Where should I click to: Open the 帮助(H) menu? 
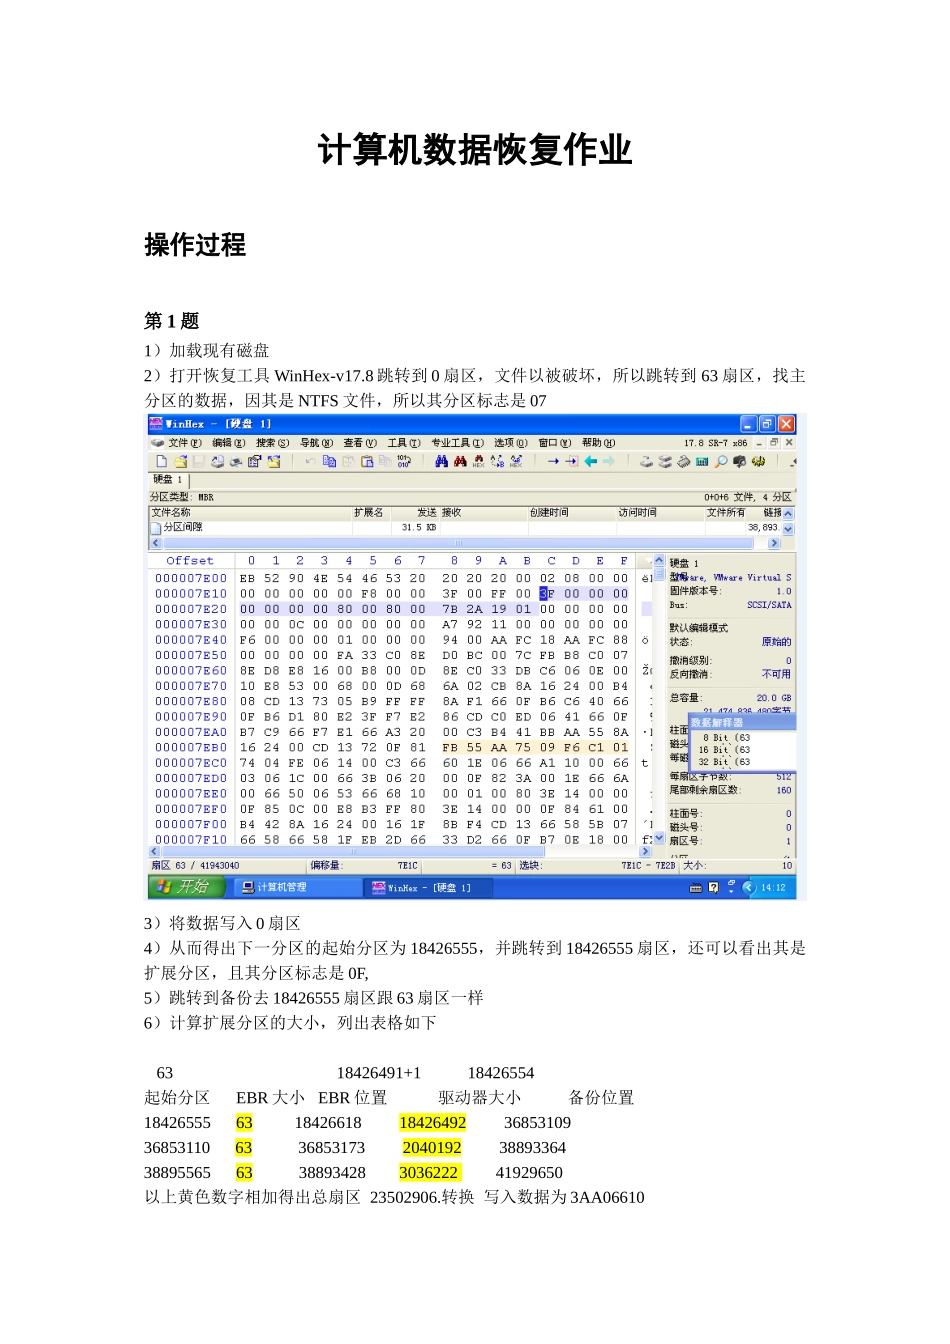pyautogui.click(x=599, y=443)
